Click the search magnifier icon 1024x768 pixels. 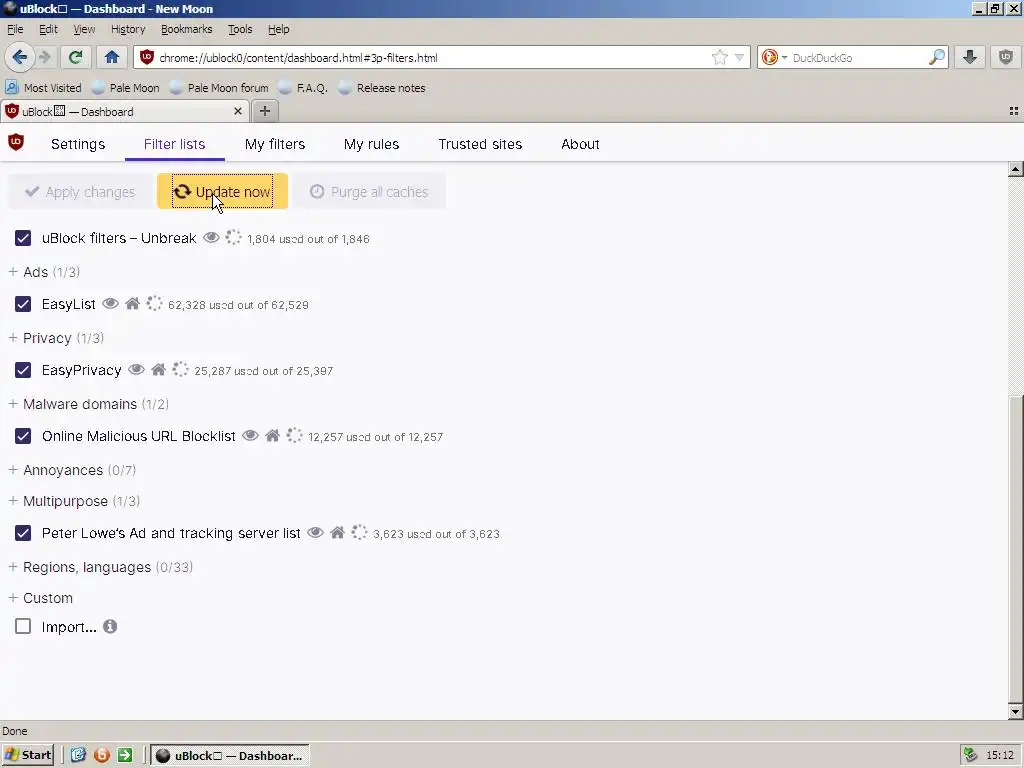pyautogui.click(x=936, y=57)
